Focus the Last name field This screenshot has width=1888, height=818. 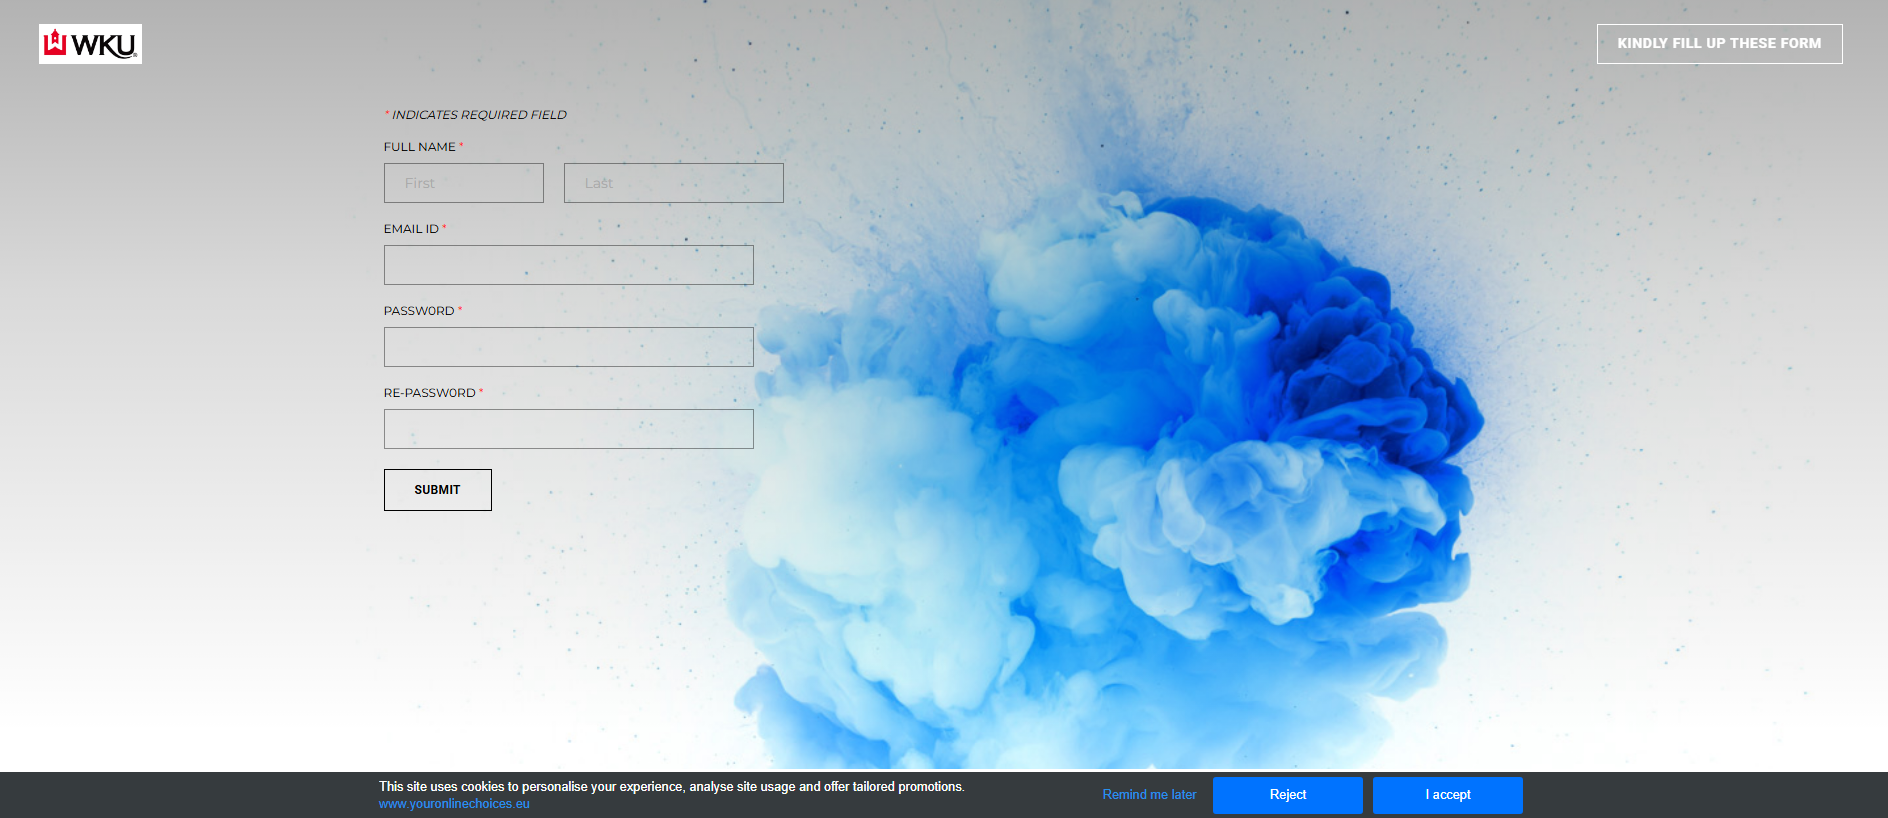pos(674,183)
